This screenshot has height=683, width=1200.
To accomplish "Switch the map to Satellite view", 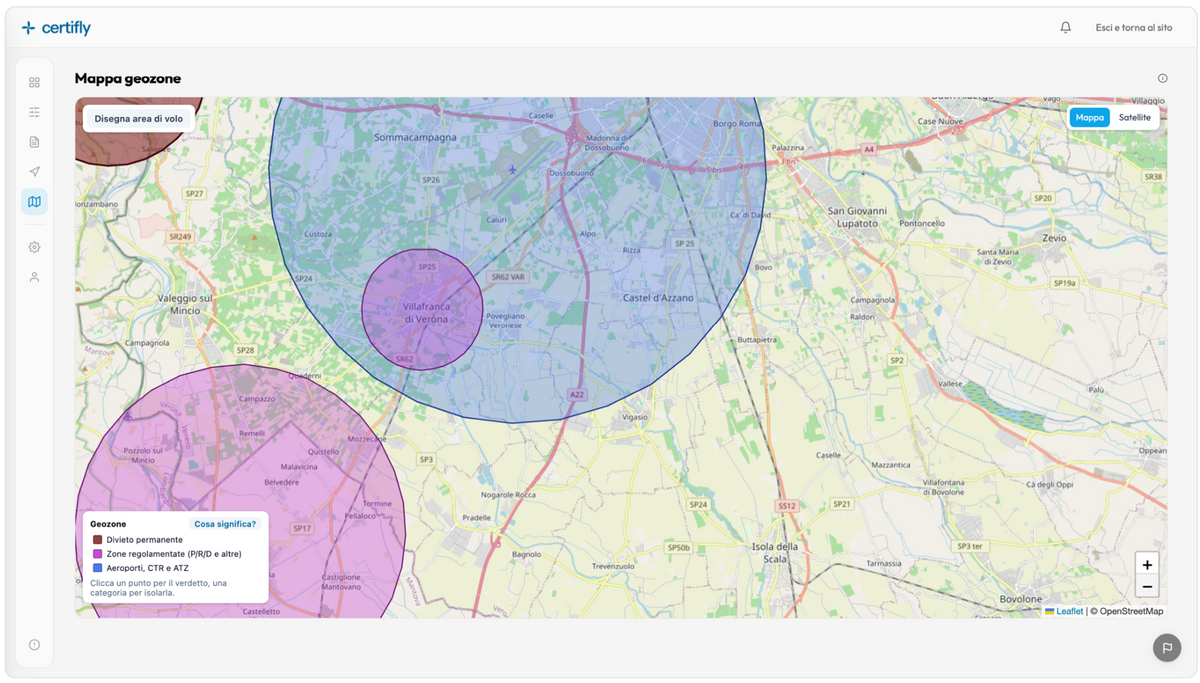I will point(1134,118).
